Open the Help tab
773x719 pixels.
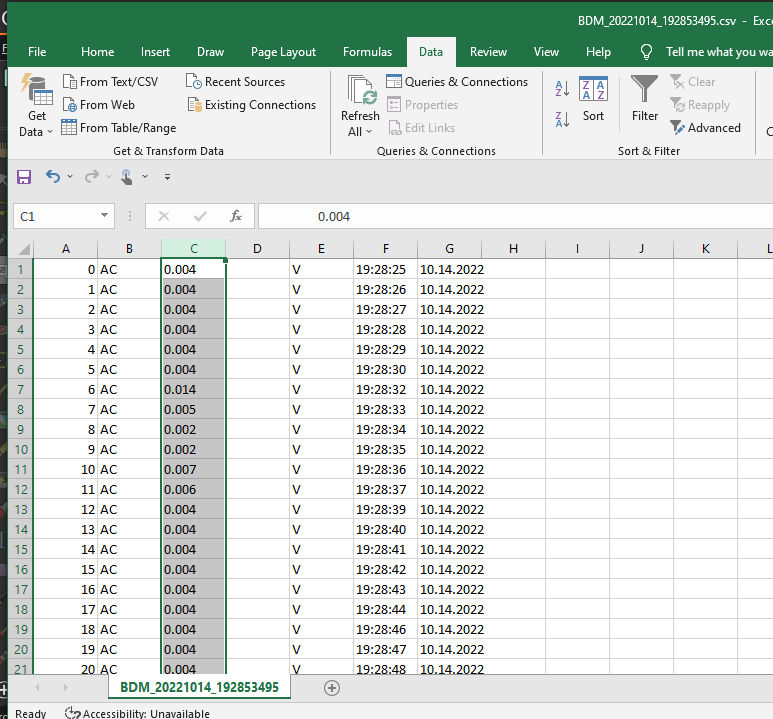click(x=598, y=52)
